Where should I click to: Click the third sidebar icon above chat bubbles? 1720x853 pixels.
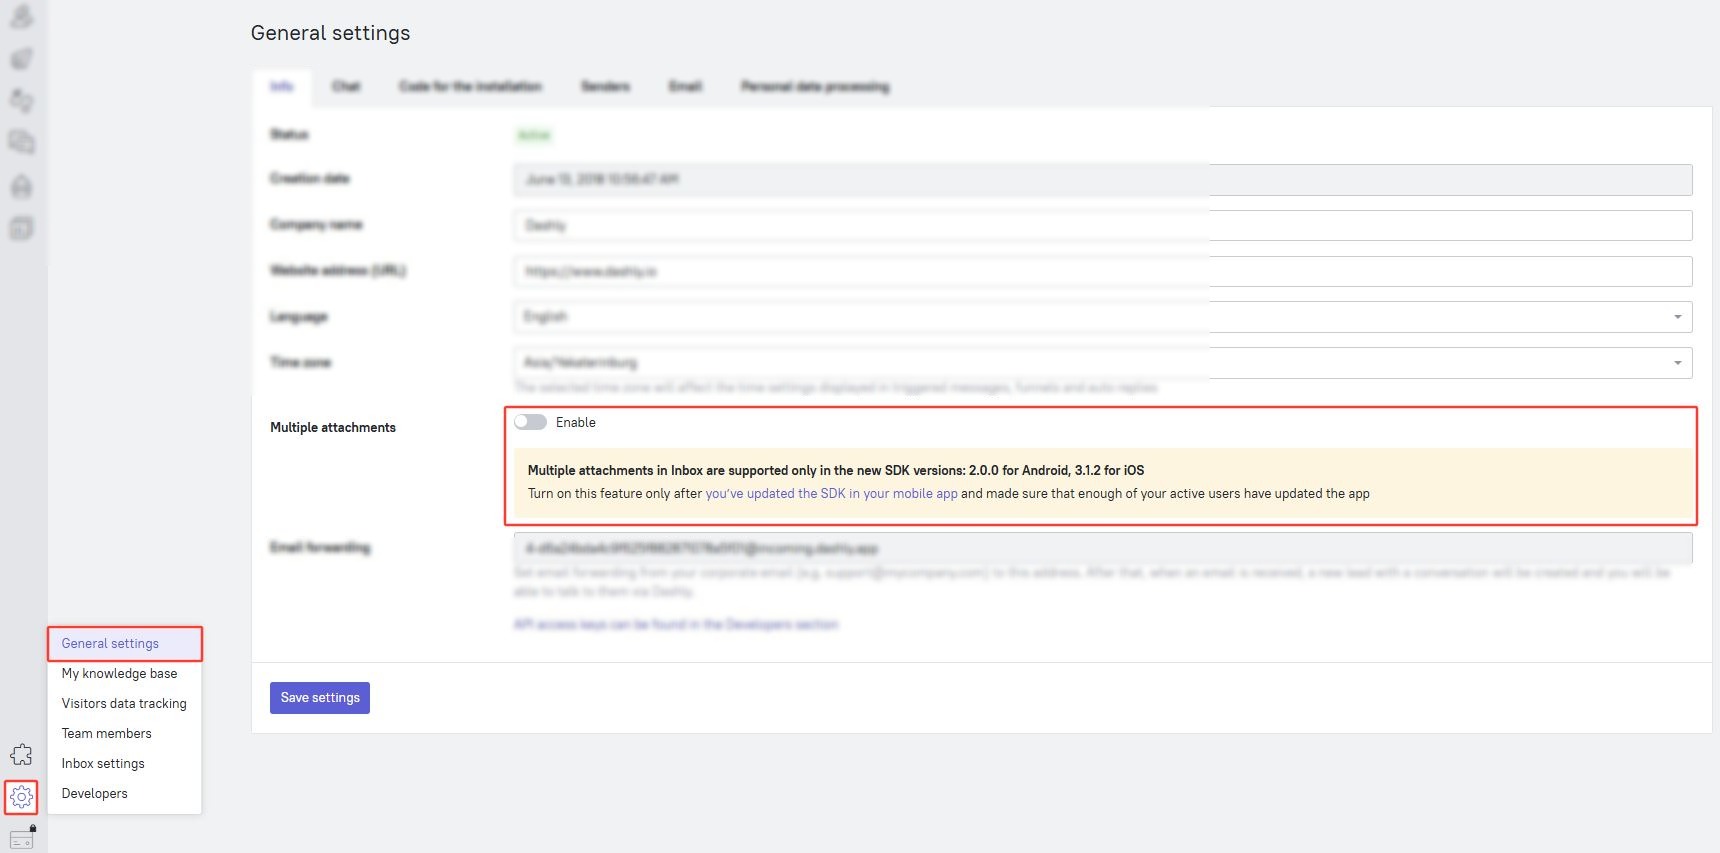21,100
